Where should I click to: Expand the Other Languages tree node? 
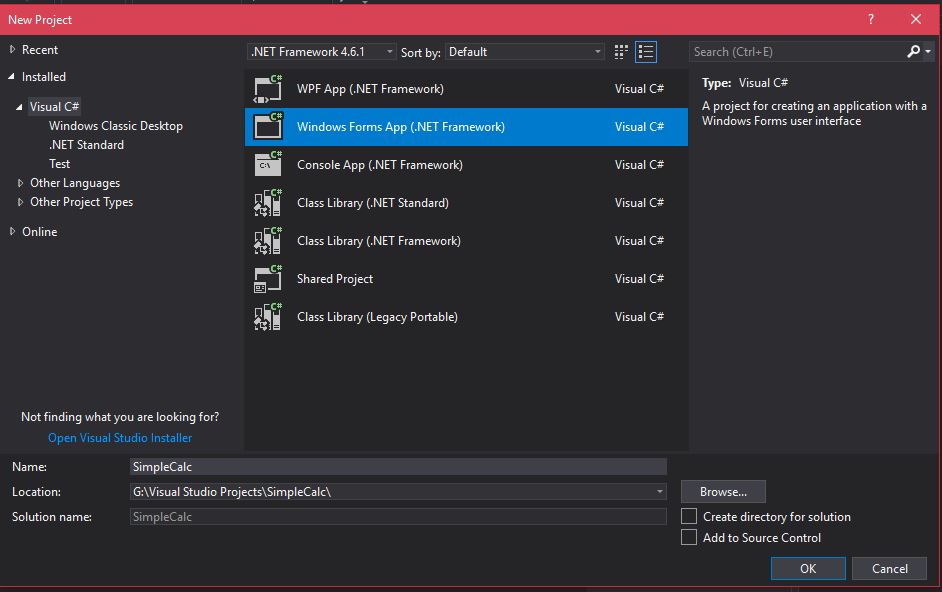tap(21, 183)
